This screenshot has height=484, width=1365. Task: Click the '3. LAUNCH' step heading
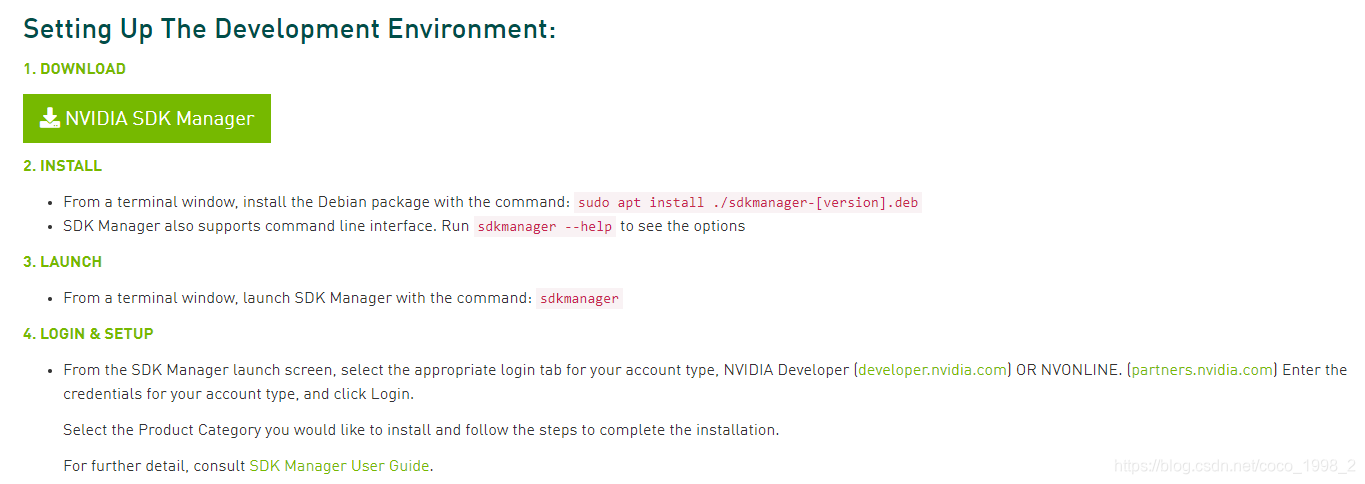tap(63, 262)
